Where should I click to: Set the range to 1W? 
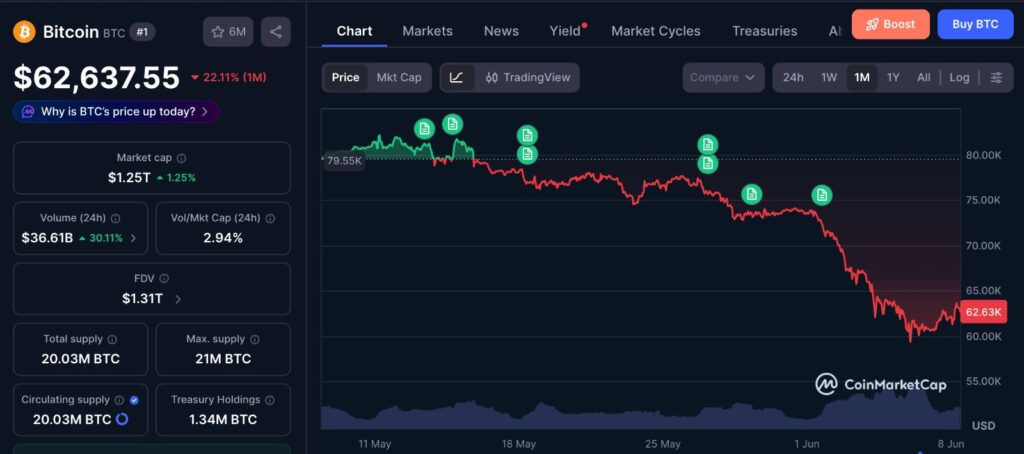point(829,77)
